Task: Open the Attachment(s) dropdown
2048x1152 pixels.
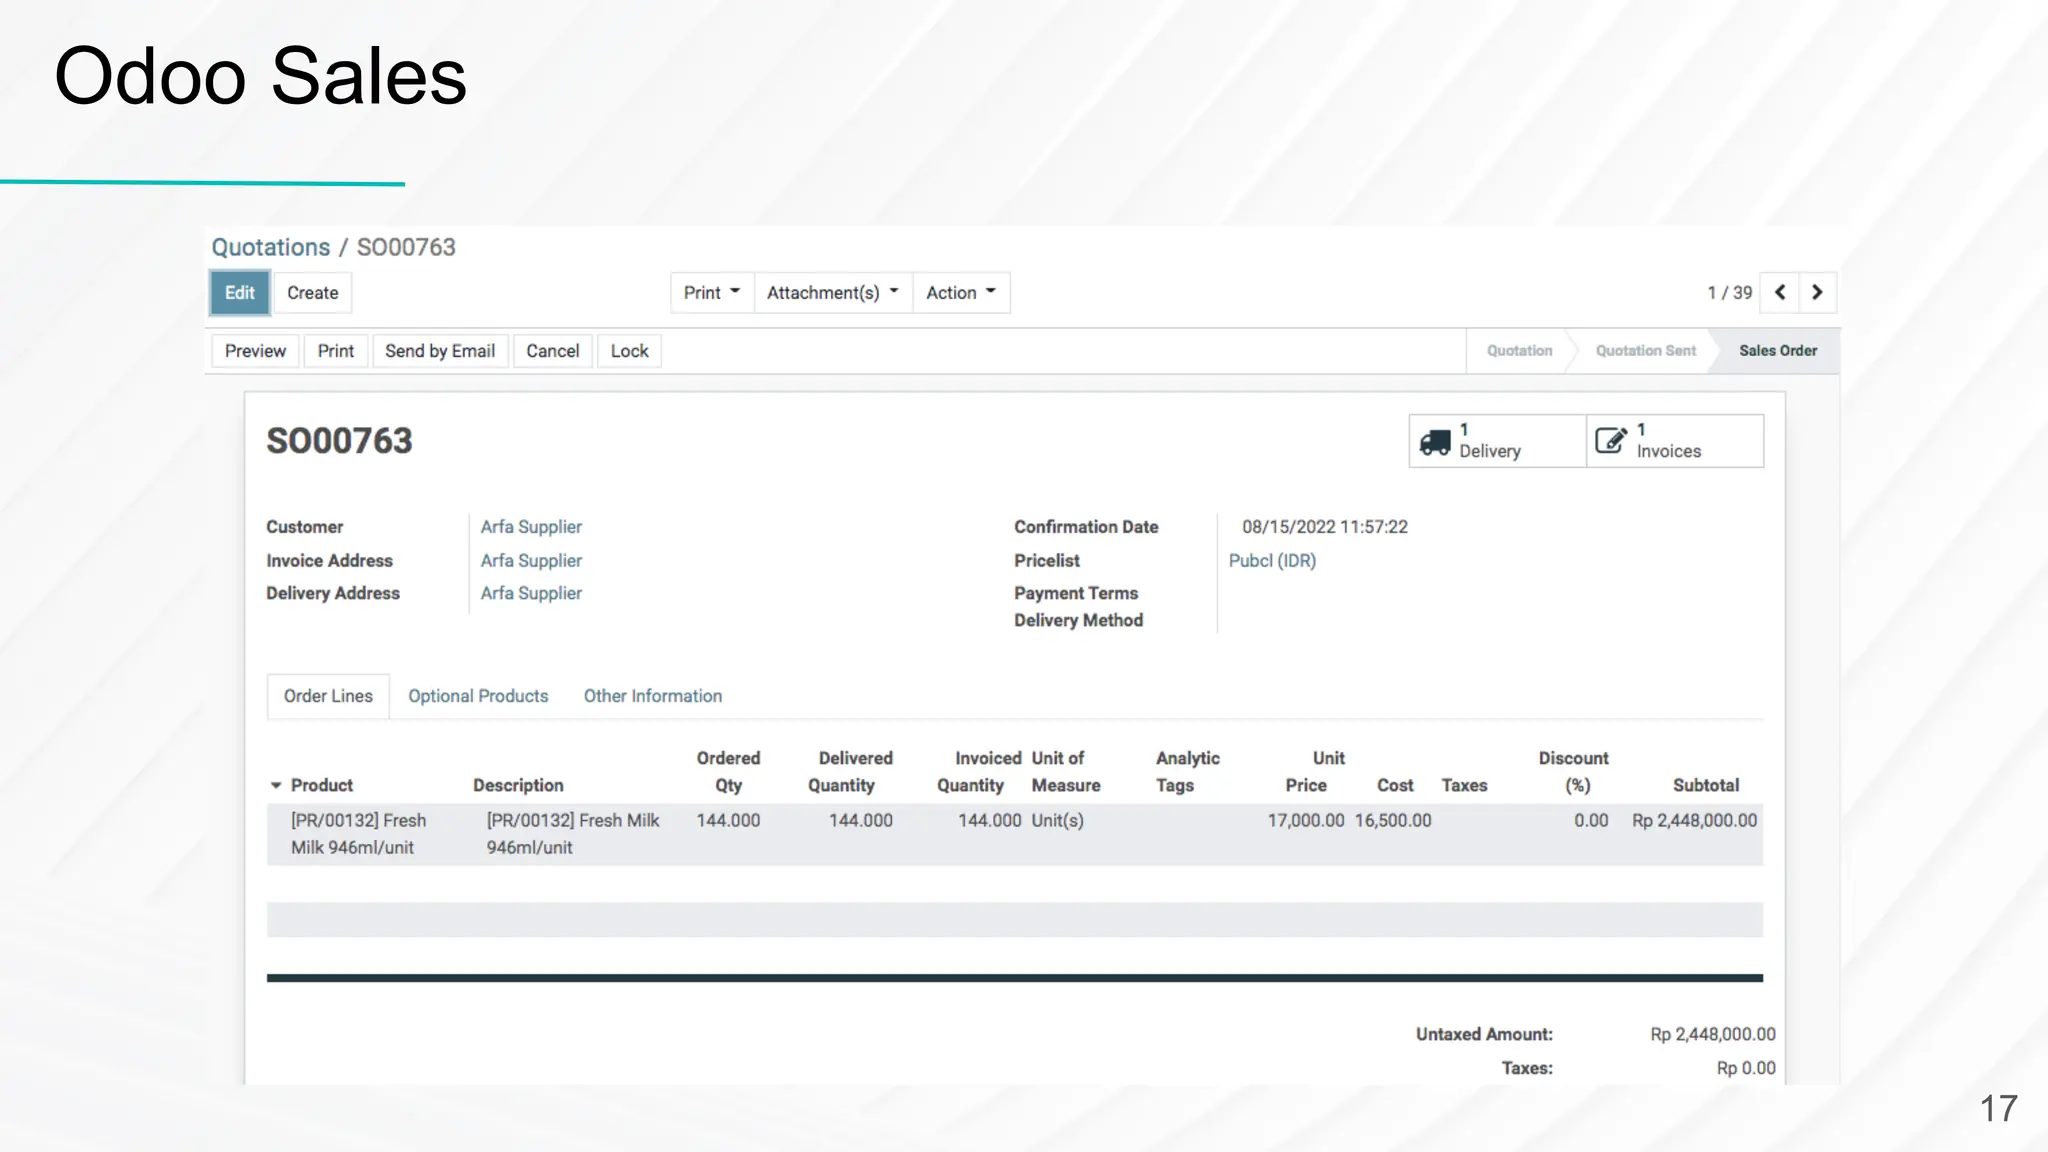Action: pyautogui.click(x=833, y=293)
